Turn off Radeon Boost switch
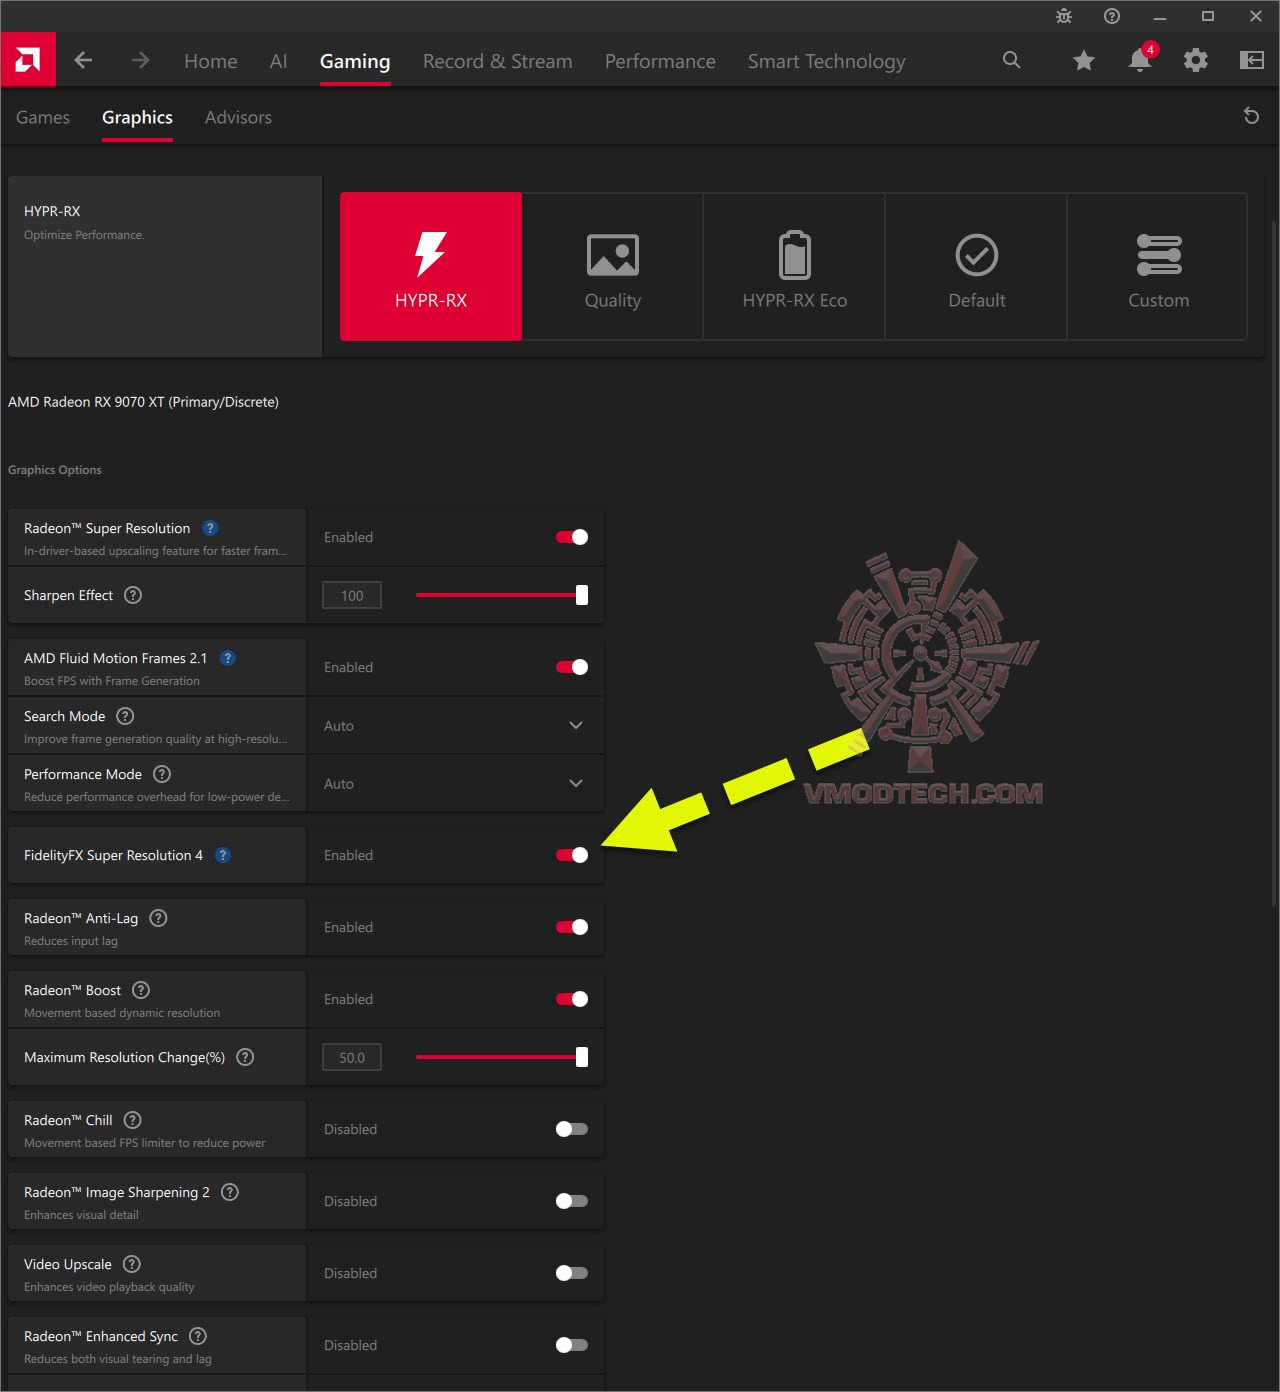The image size is (1280, 1392). coord(572,999)
